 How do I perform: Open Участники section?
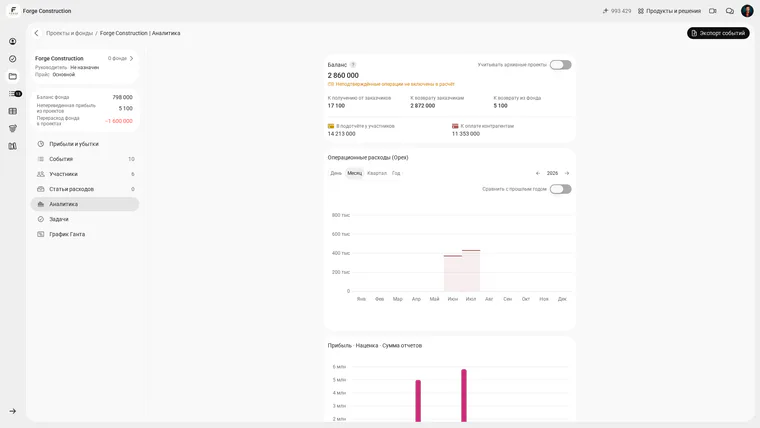[85, 174]
